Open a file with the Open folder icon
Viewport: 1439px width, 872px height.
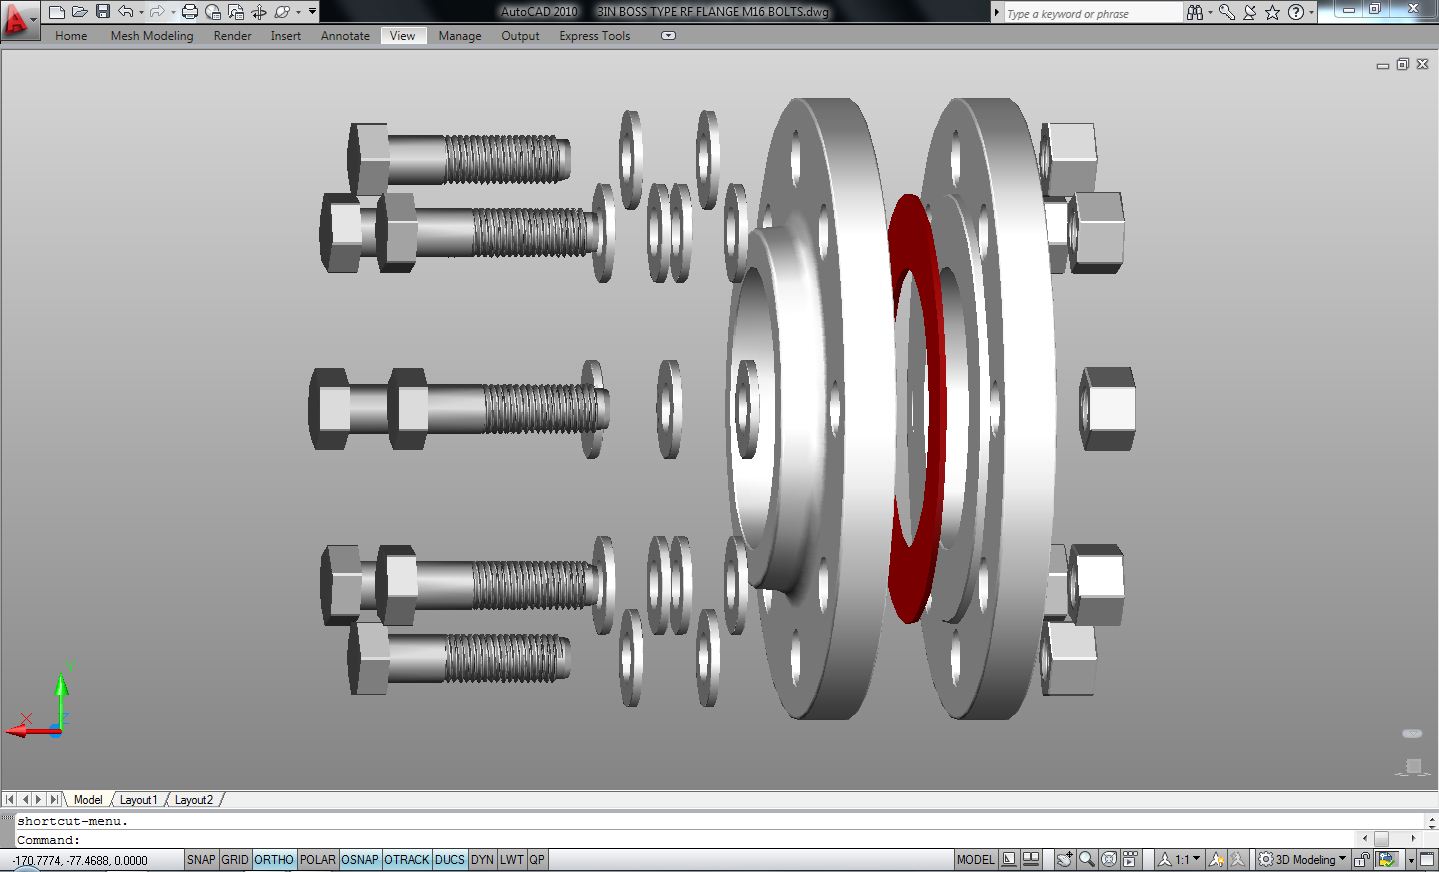pyautogui.click(x=79, y=12)
